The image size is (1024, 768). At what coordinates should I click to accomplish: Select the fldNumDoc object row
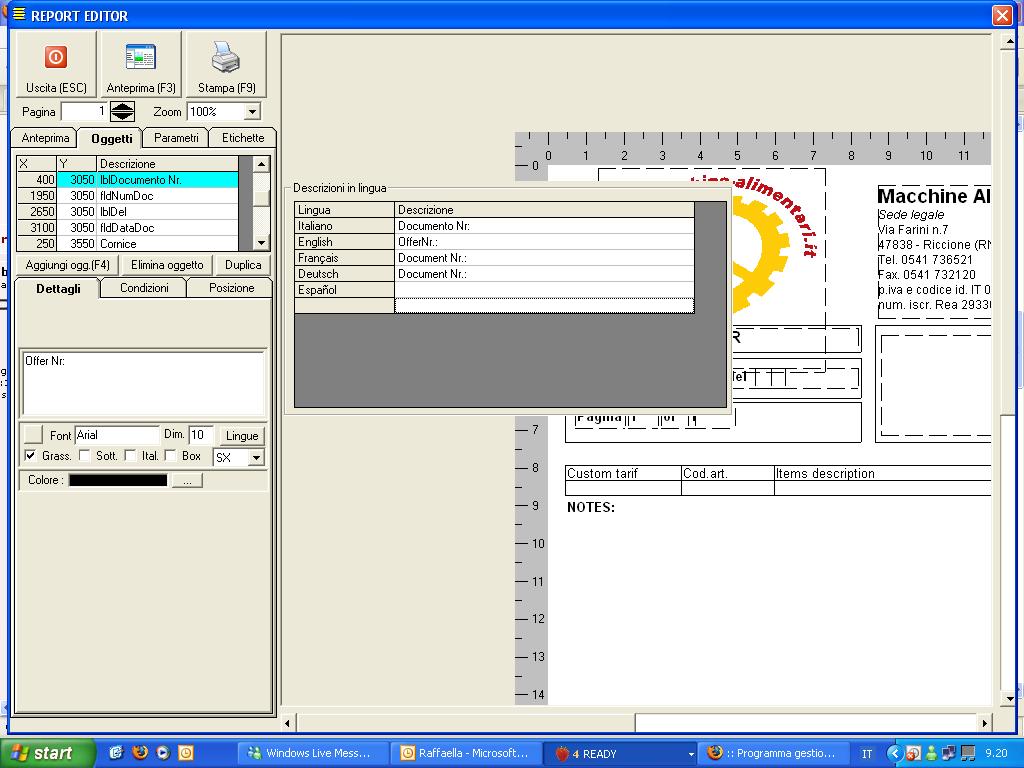[127, 196]
